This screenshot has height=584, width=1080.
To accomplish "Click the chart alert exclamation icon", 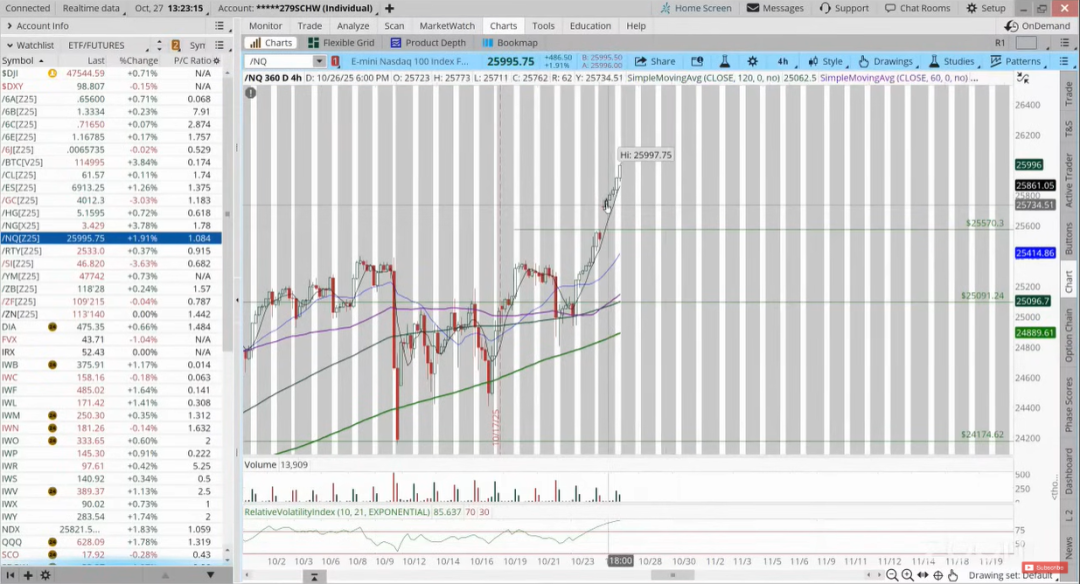I will pos(251,92).
